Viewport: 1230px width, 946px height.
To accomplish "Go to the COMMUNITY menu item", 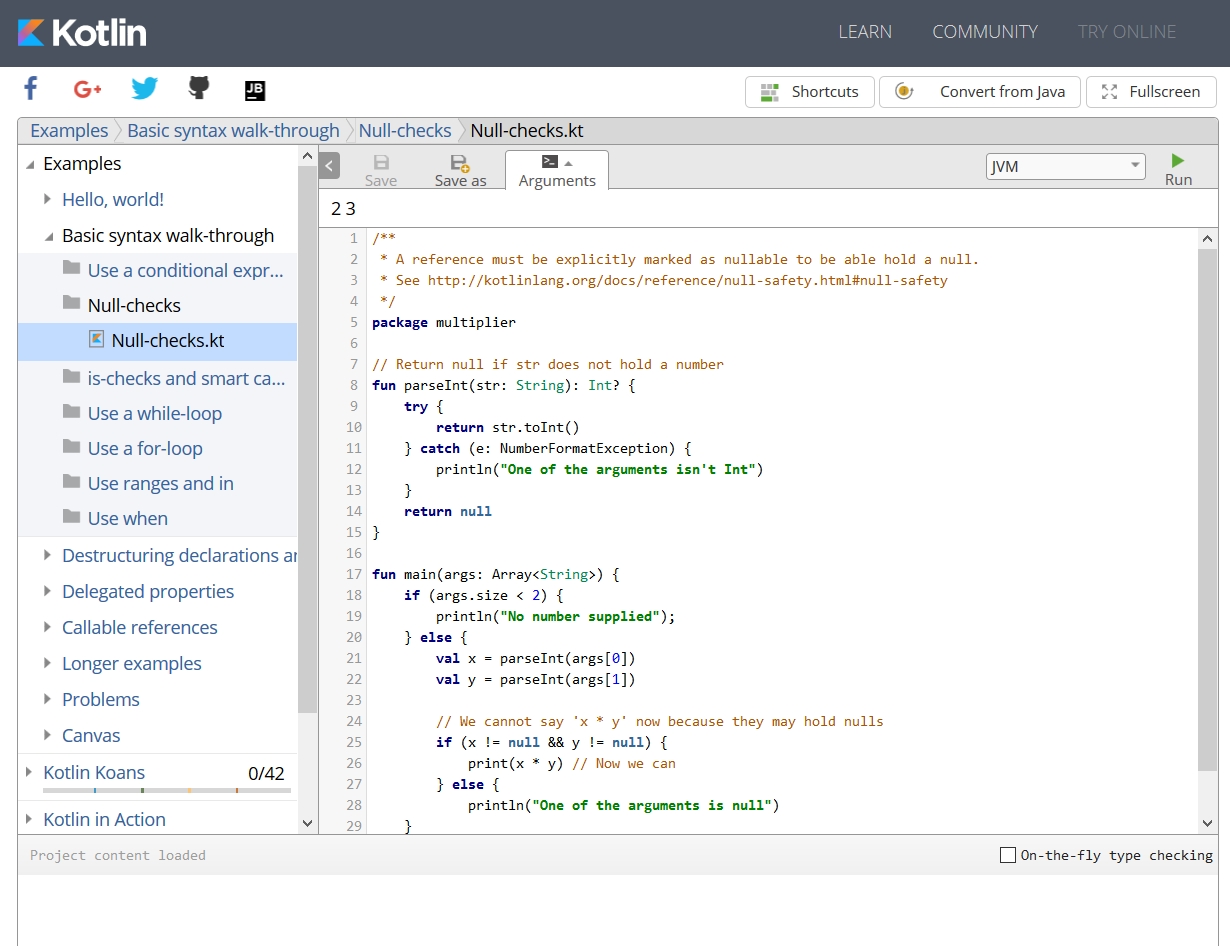I will (x=985, y=32).
